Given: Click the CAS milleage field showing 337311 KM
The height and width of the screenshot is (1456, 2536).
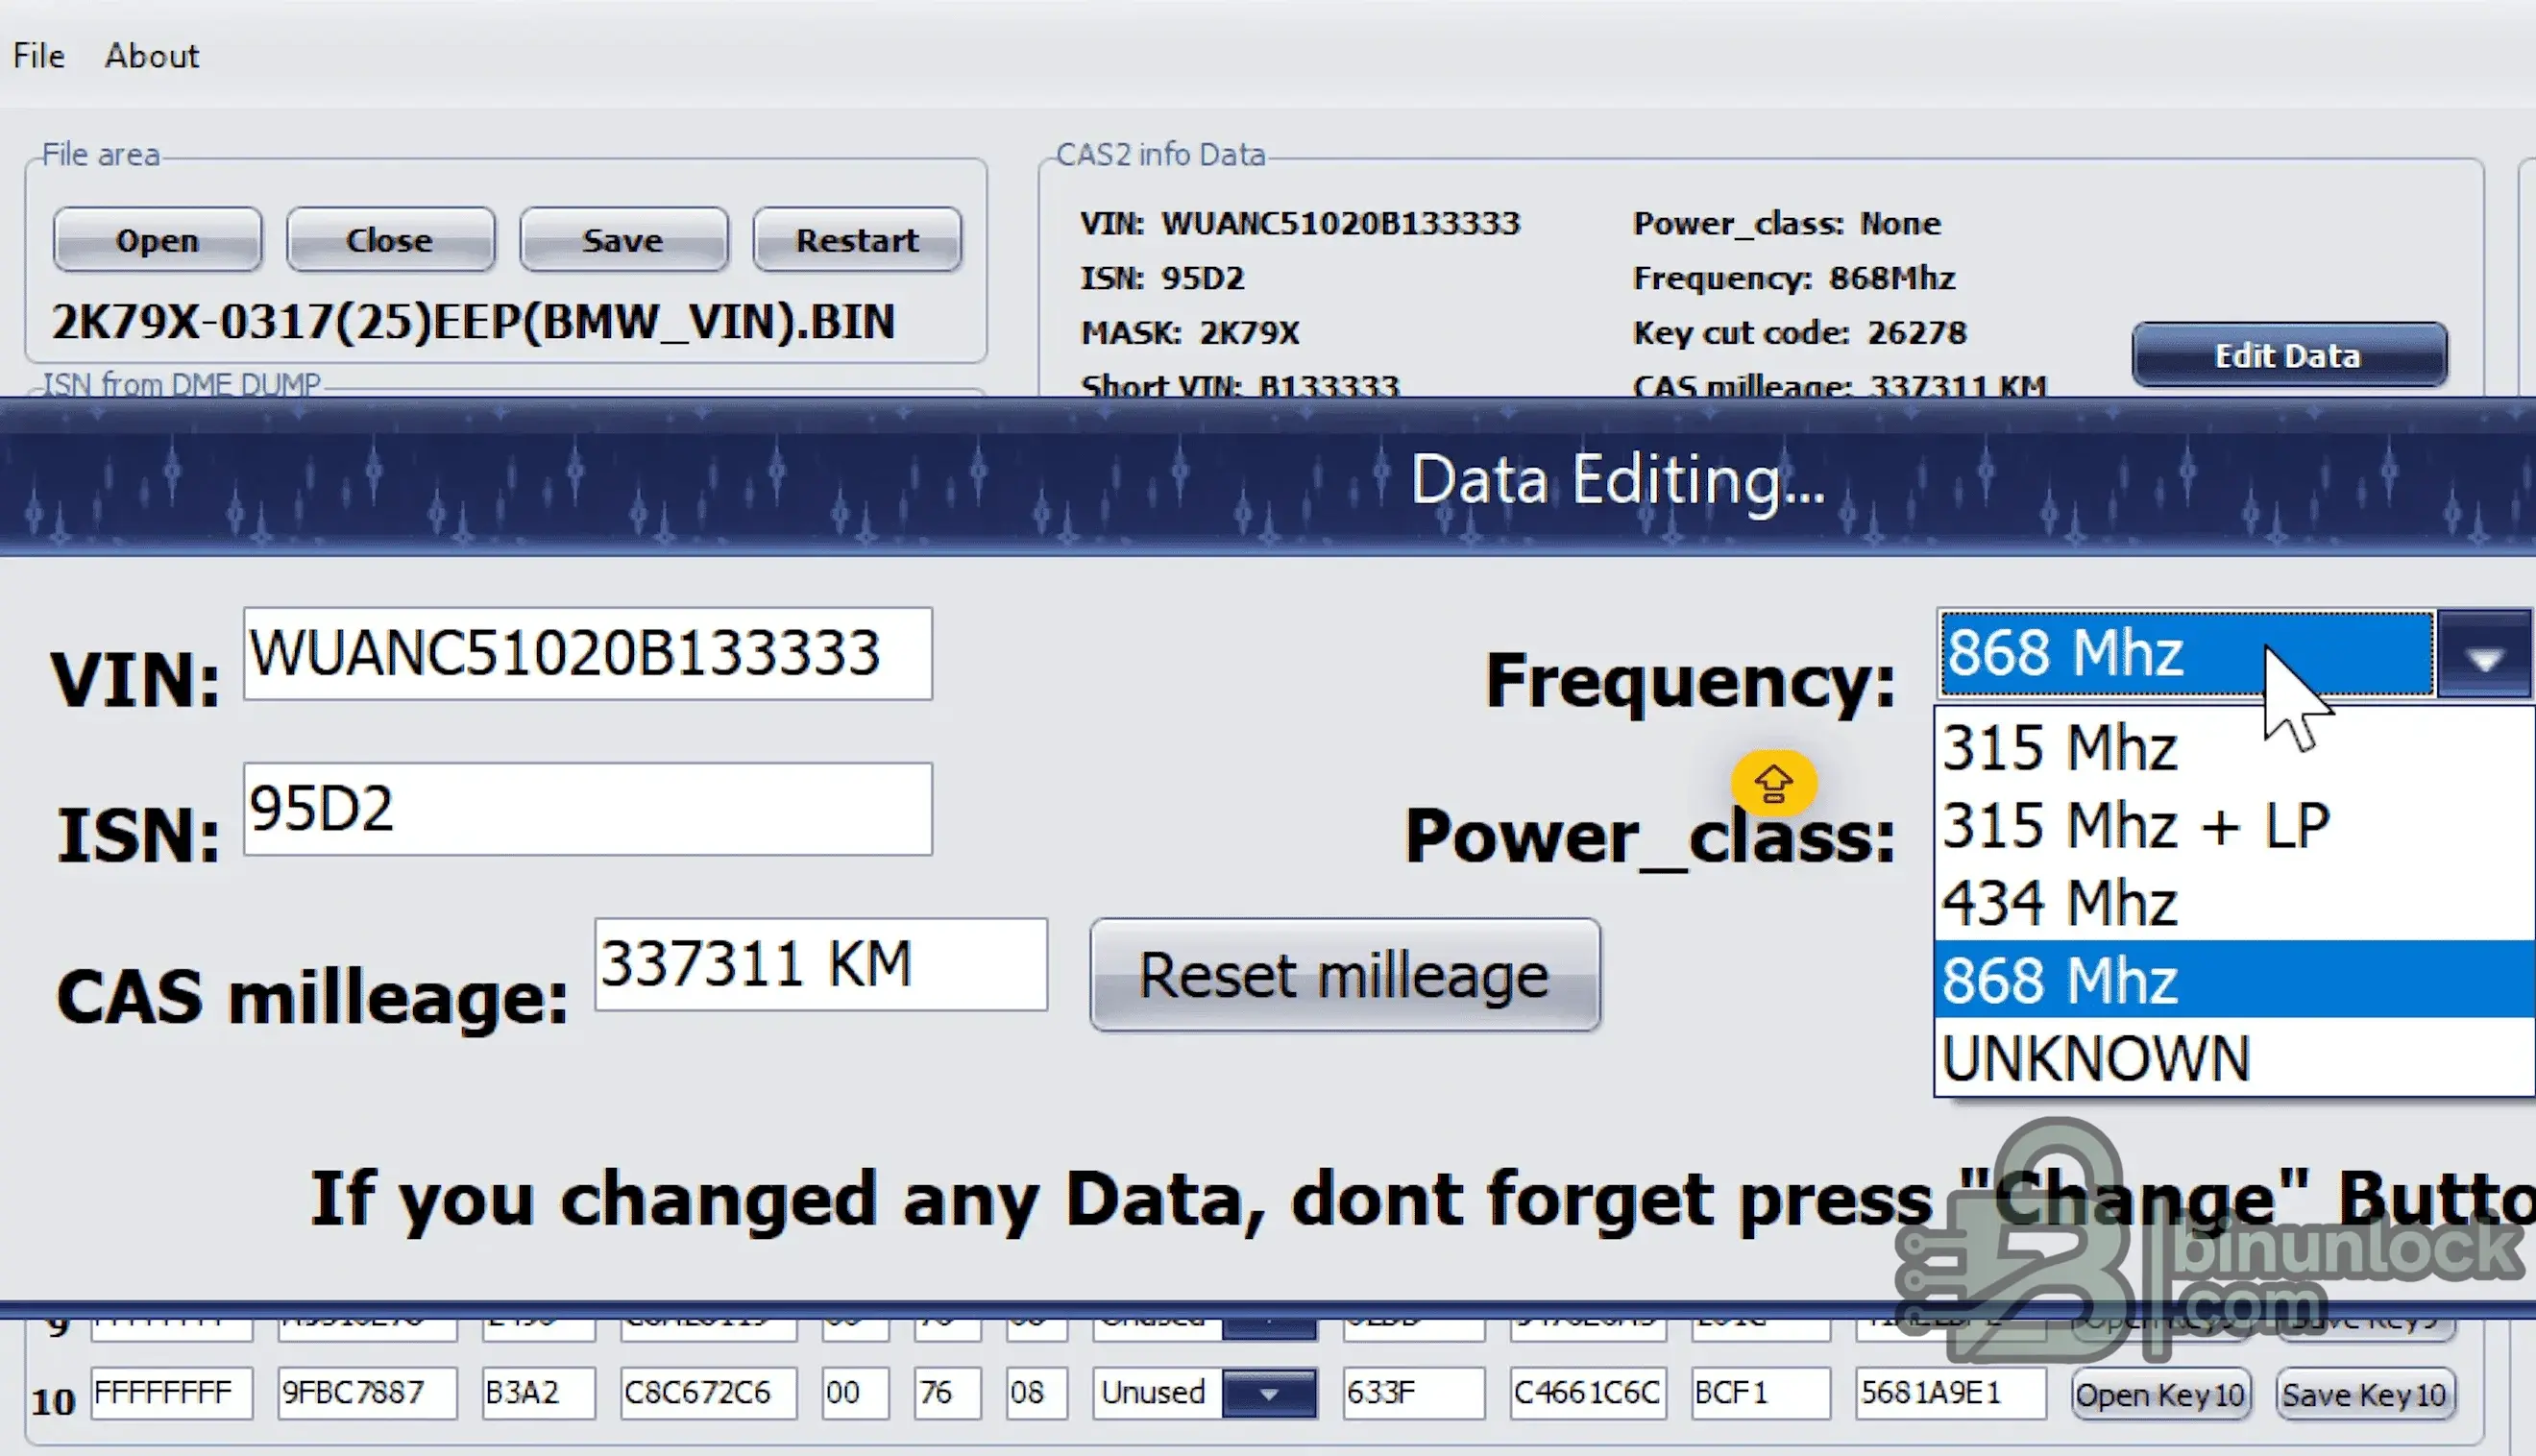Looking at the screenshot, I should tap(821, 964).
